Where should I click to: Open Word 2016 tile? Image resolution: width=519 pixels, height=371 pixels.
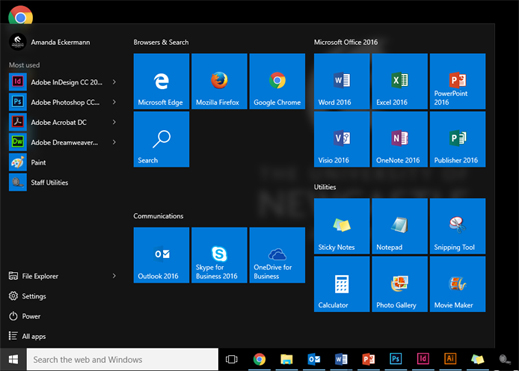(x=342, y=81)
